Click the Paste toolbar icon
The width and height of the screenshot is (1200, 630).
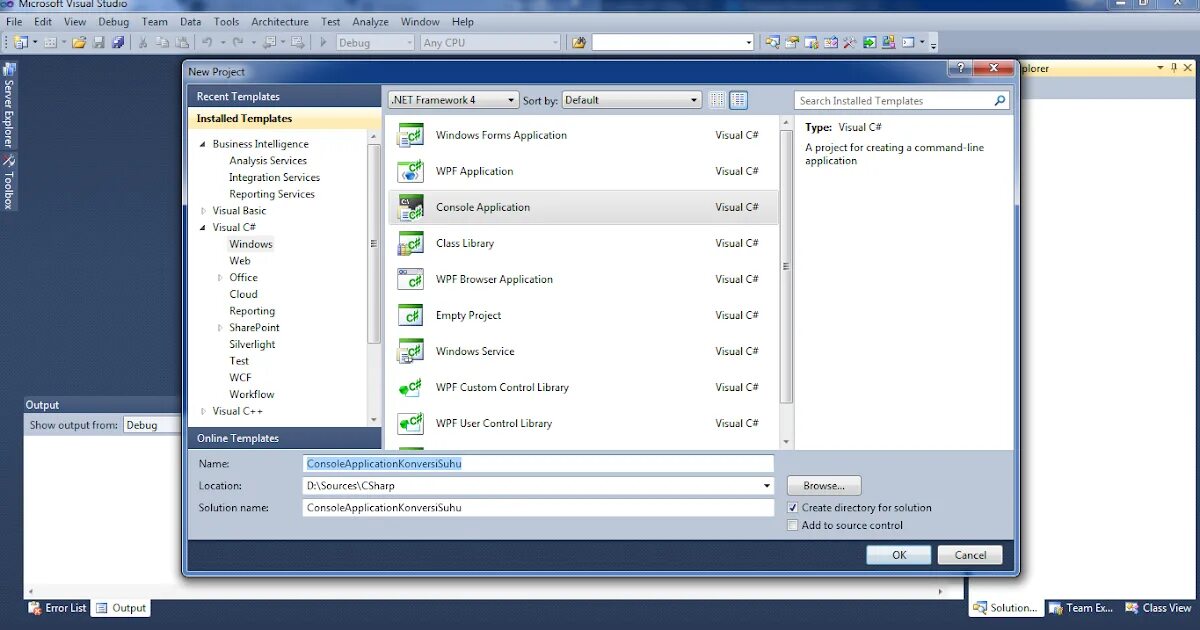[x=182, y=42]
